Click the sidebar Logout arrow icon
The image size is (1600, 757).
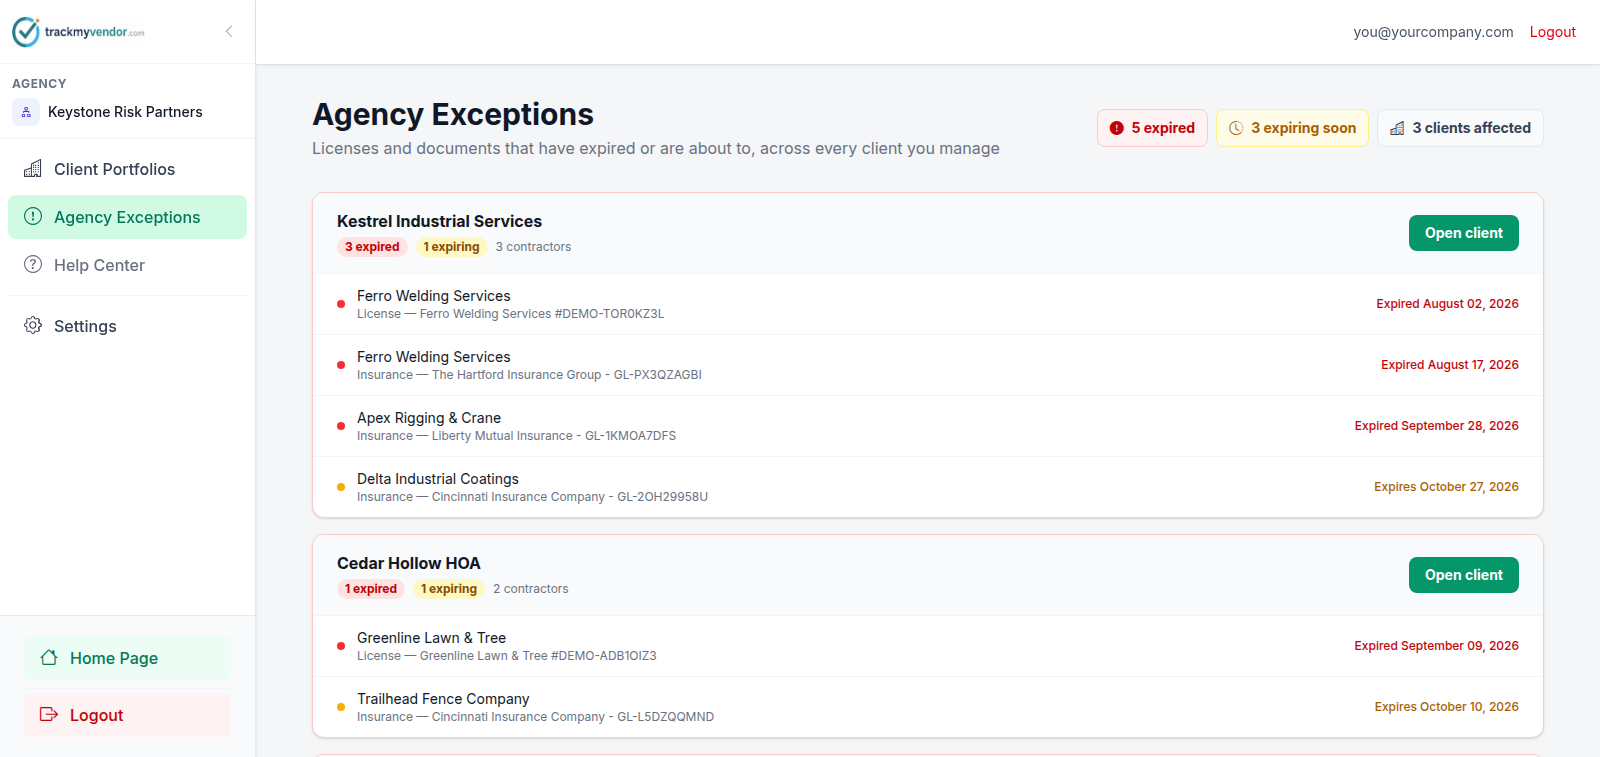(49, 715)
